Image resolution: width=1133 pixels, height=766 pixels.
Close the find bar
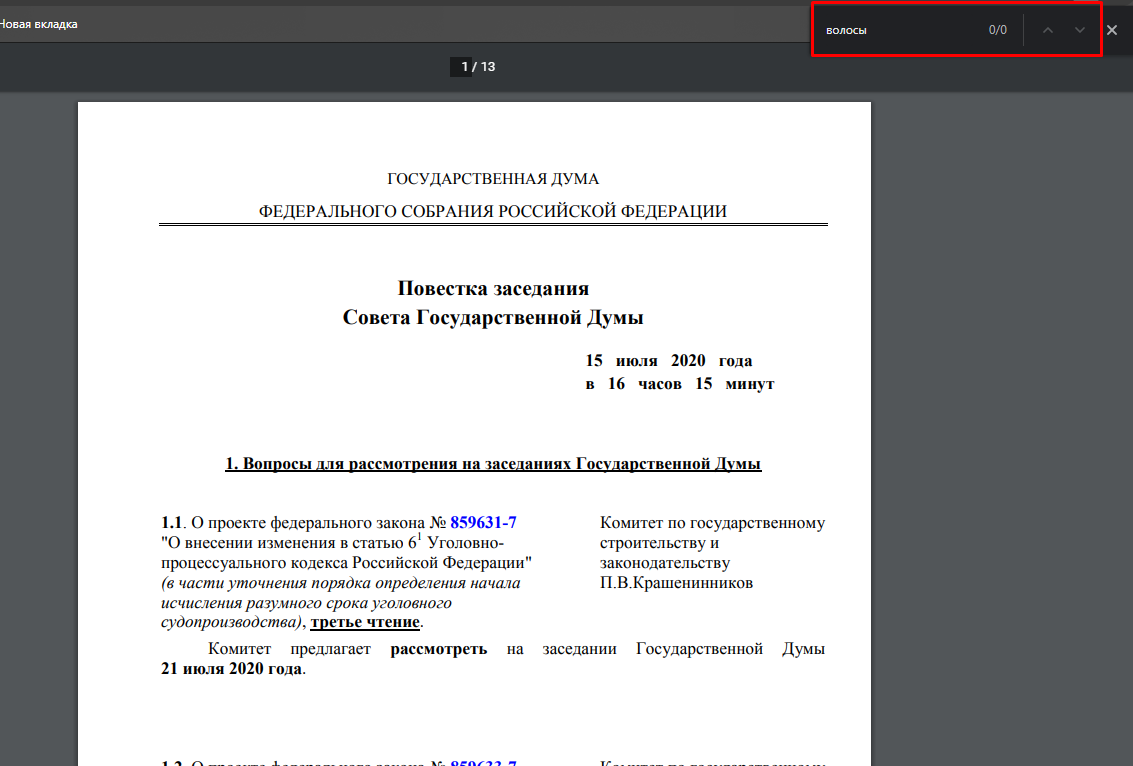[1112, 30]
